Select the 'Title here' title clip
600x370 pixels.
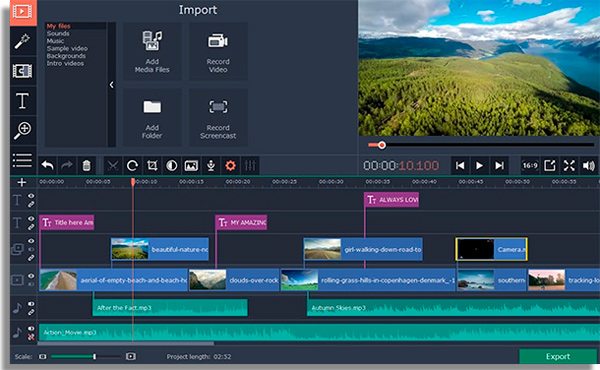pos(67,222)
